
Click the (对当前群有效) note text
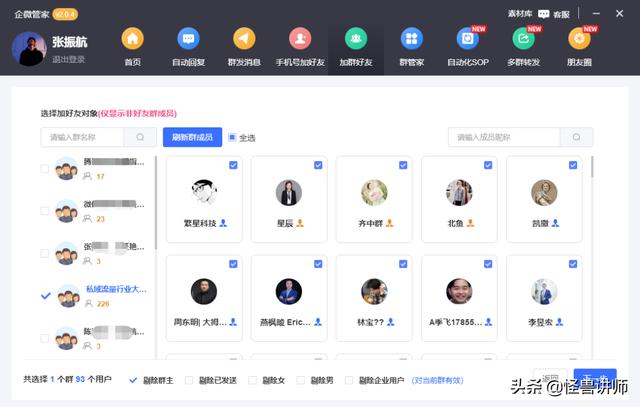pos(437,380)
